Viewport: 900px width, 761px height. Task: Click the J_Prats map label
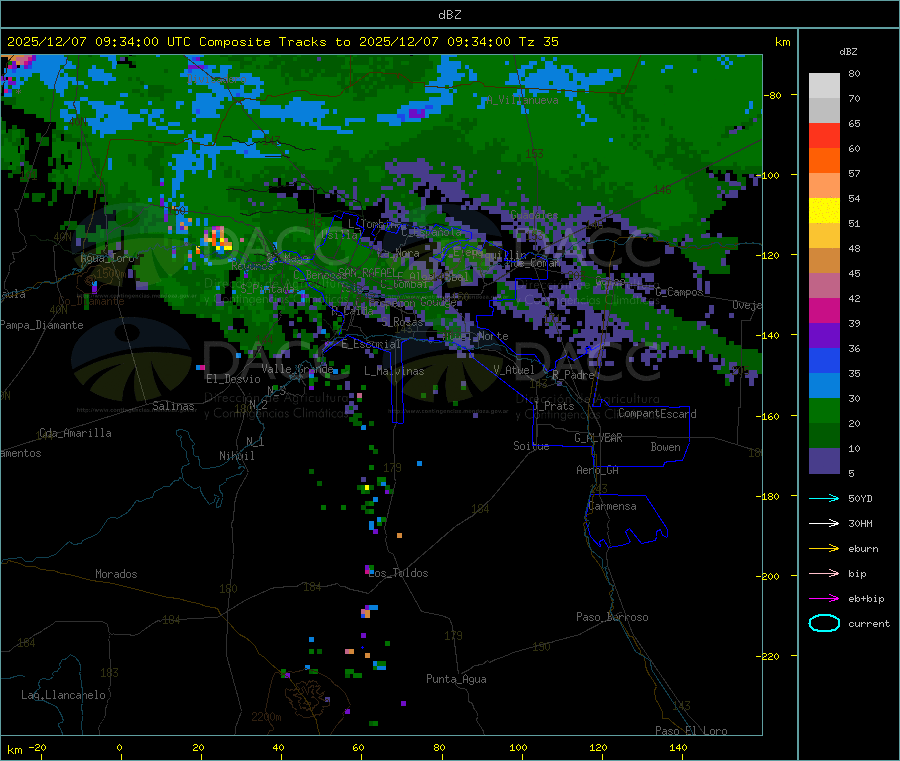(553, 406)
